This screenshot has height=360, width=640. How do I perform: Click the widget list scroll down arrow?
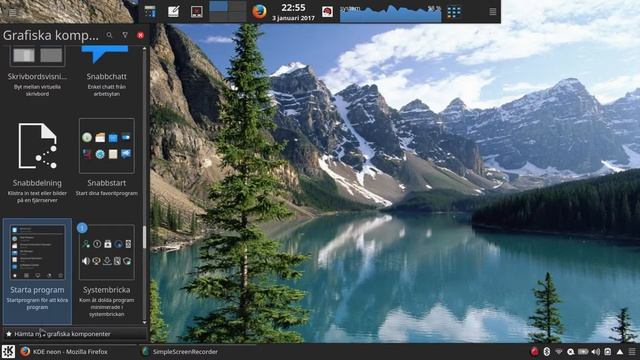point(144,322)
